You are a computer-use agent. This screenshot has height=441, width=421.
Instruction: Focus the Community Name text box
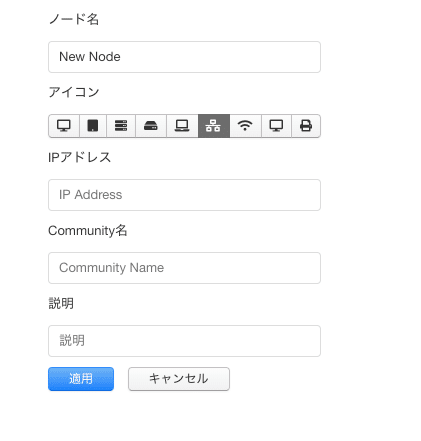coord(184,268)
